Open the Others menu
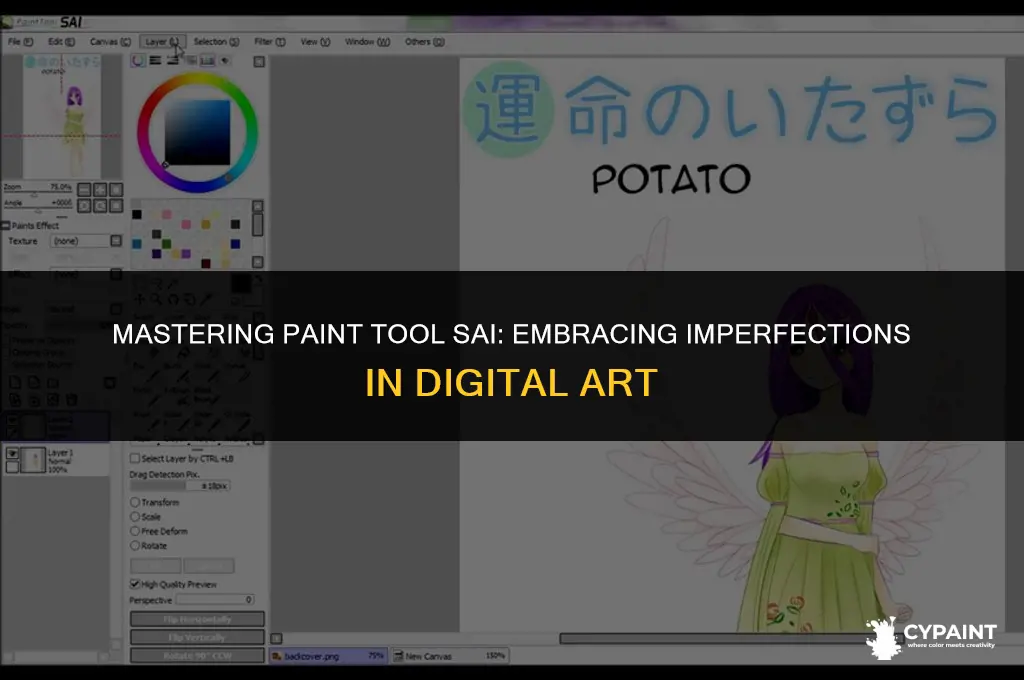 tap(424, 42)
